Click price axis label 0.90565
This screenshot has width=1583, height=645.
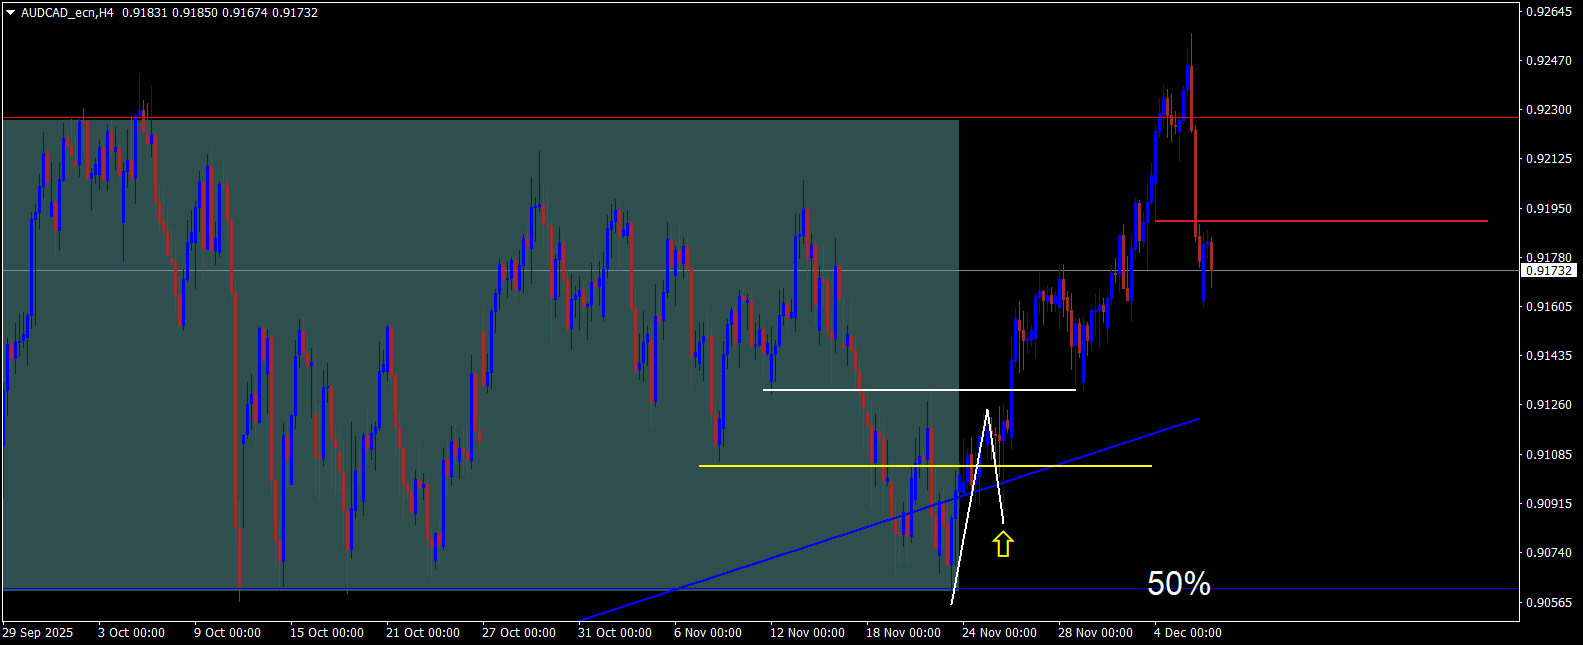point(1549,603)
